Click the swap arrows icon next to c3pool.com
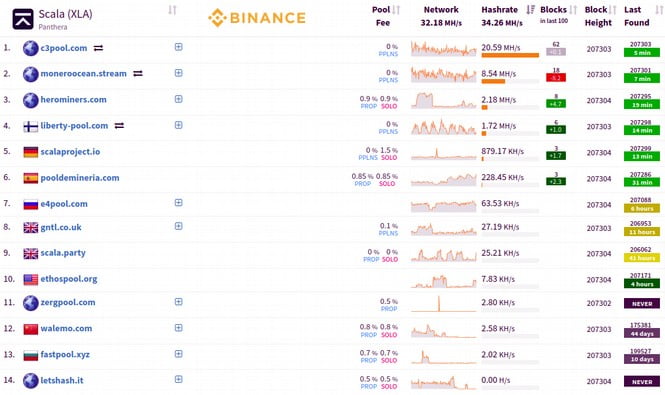Viewport: 665px width, 395px height. click(98, 48)
